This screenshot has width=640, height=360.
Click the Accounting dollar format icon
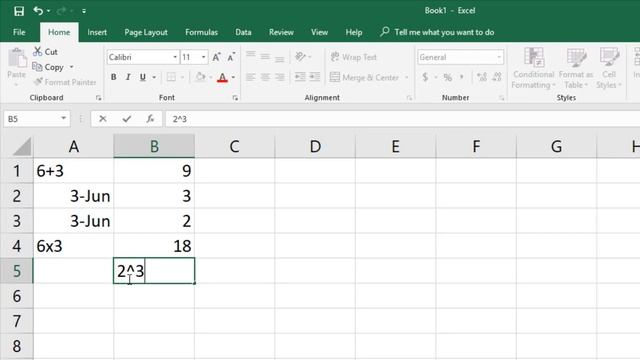(x=425, y=77)
